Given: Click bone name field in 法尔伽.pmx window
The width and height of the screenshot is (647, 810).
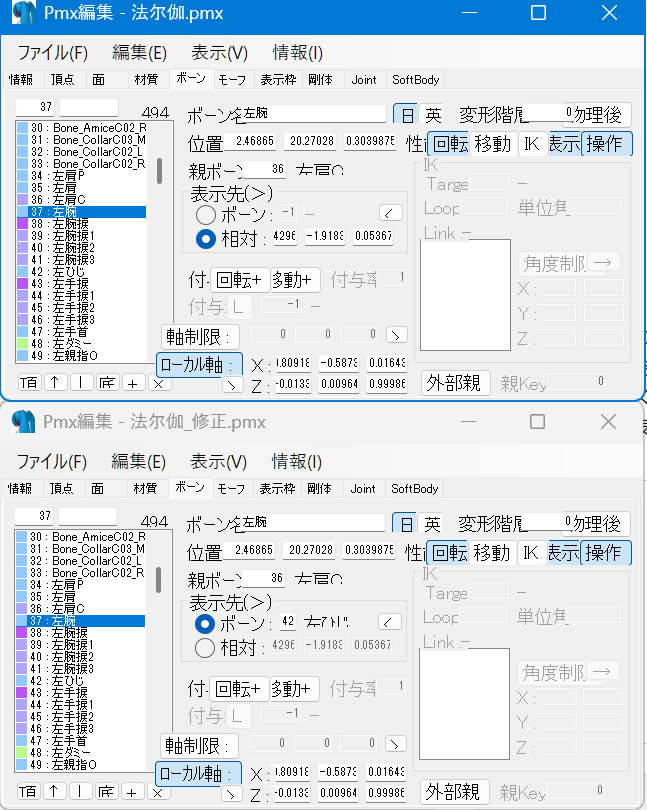Looking at the screenshot, I should coord(314,114).
